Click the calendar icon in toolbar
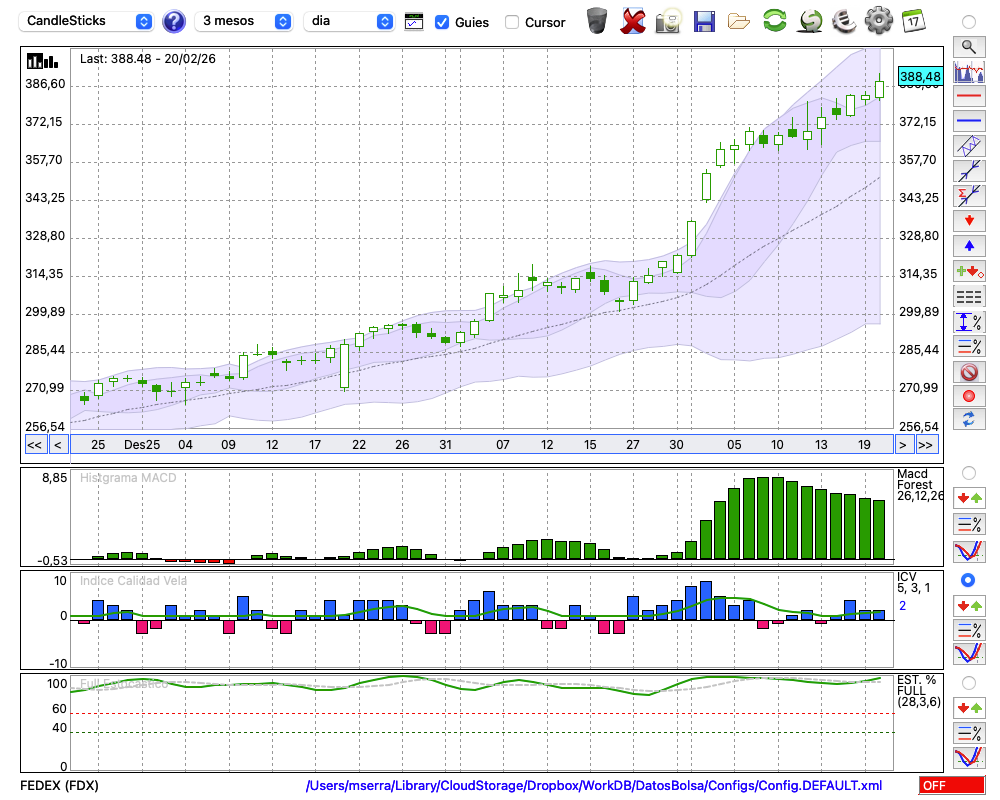1000x800 pixels. pyautogui.click(x=912, y=21)
